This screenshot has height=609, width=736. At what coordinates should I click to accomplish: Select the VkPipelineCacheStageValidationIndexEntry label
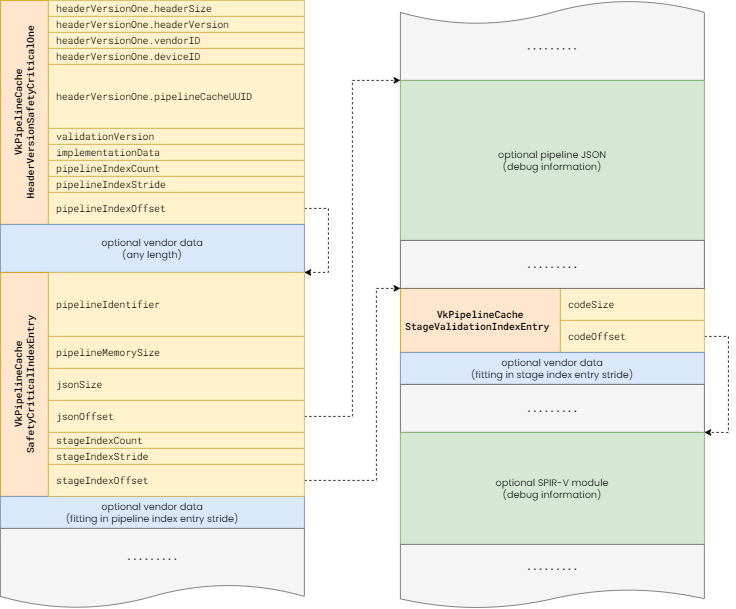click(x=480, y=320)
